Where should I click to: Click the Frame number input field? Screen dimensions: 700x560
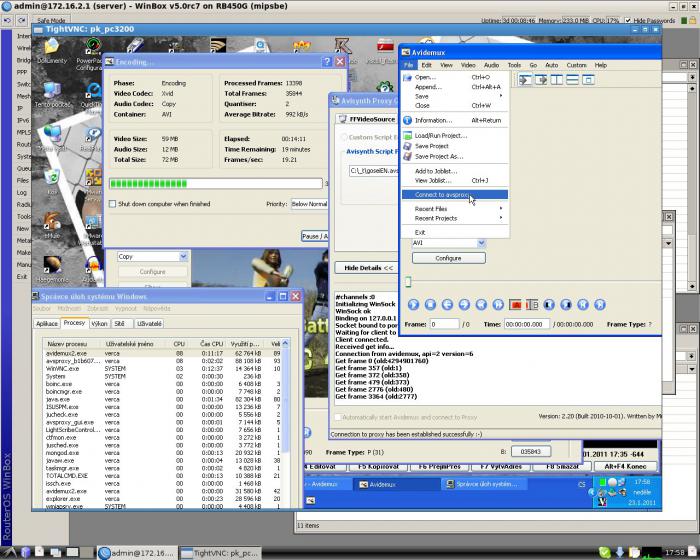(x=445, y=324)
